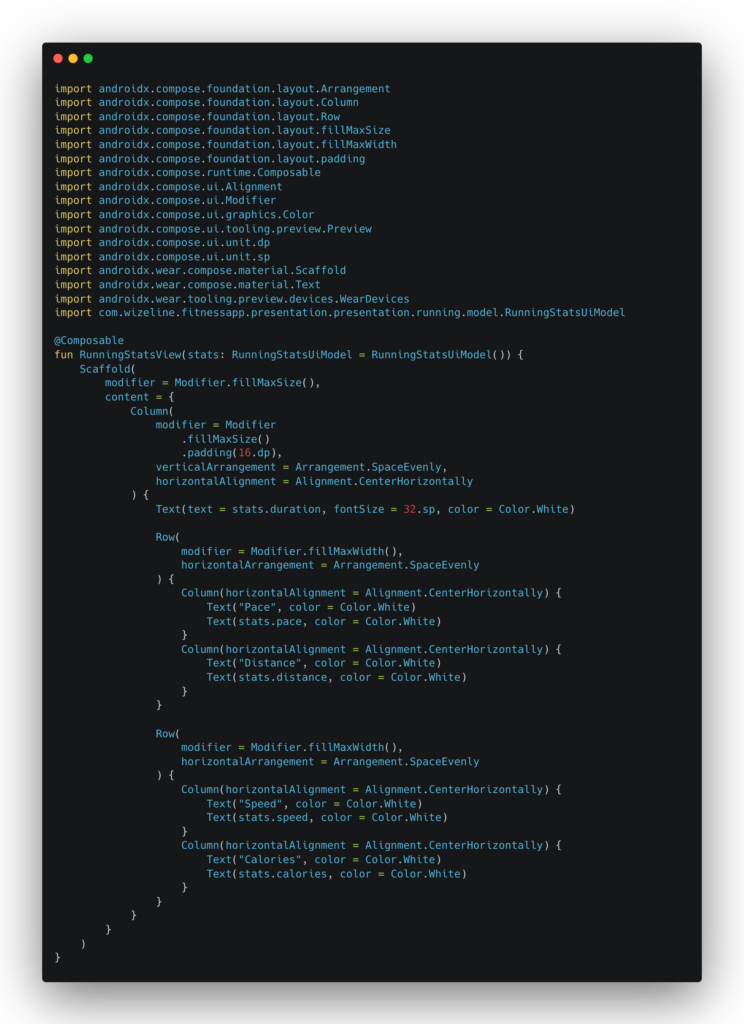The image size is (744, 1024).
Task: Click the ui.tooling.preview.Preview import line
Action: tap(213, 229)
